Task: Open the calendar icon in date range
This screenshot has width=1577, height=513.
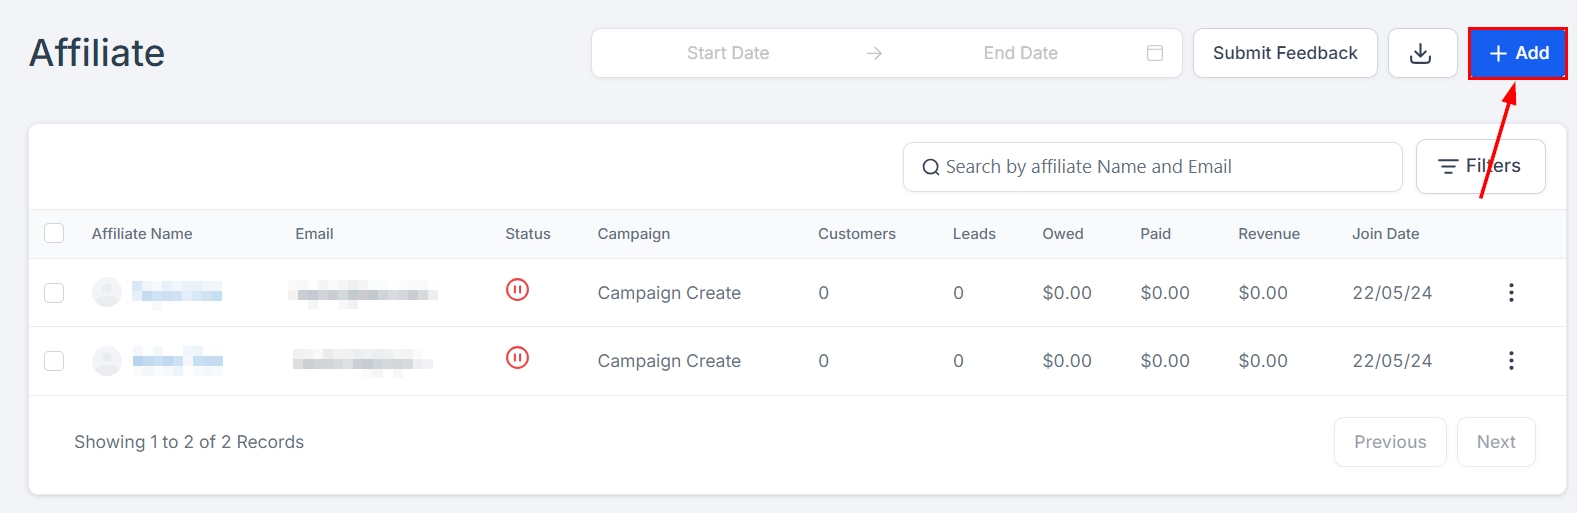Action: (1154, 53)
